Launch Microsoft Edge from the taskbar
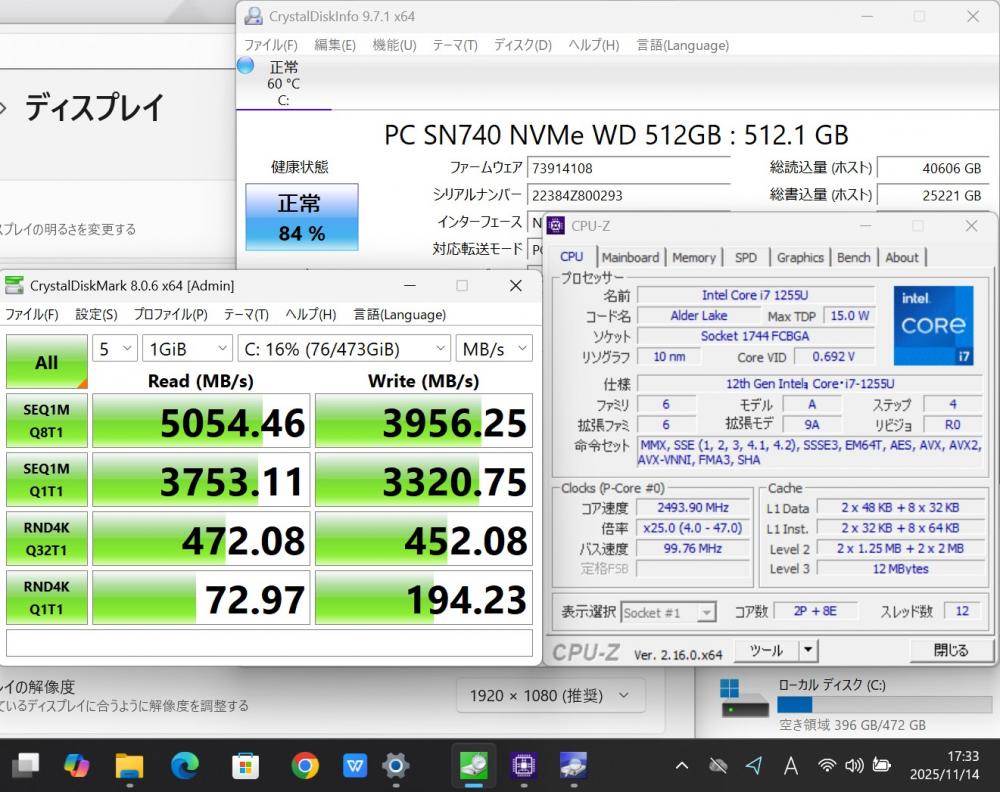 click(x=185, y=765)
